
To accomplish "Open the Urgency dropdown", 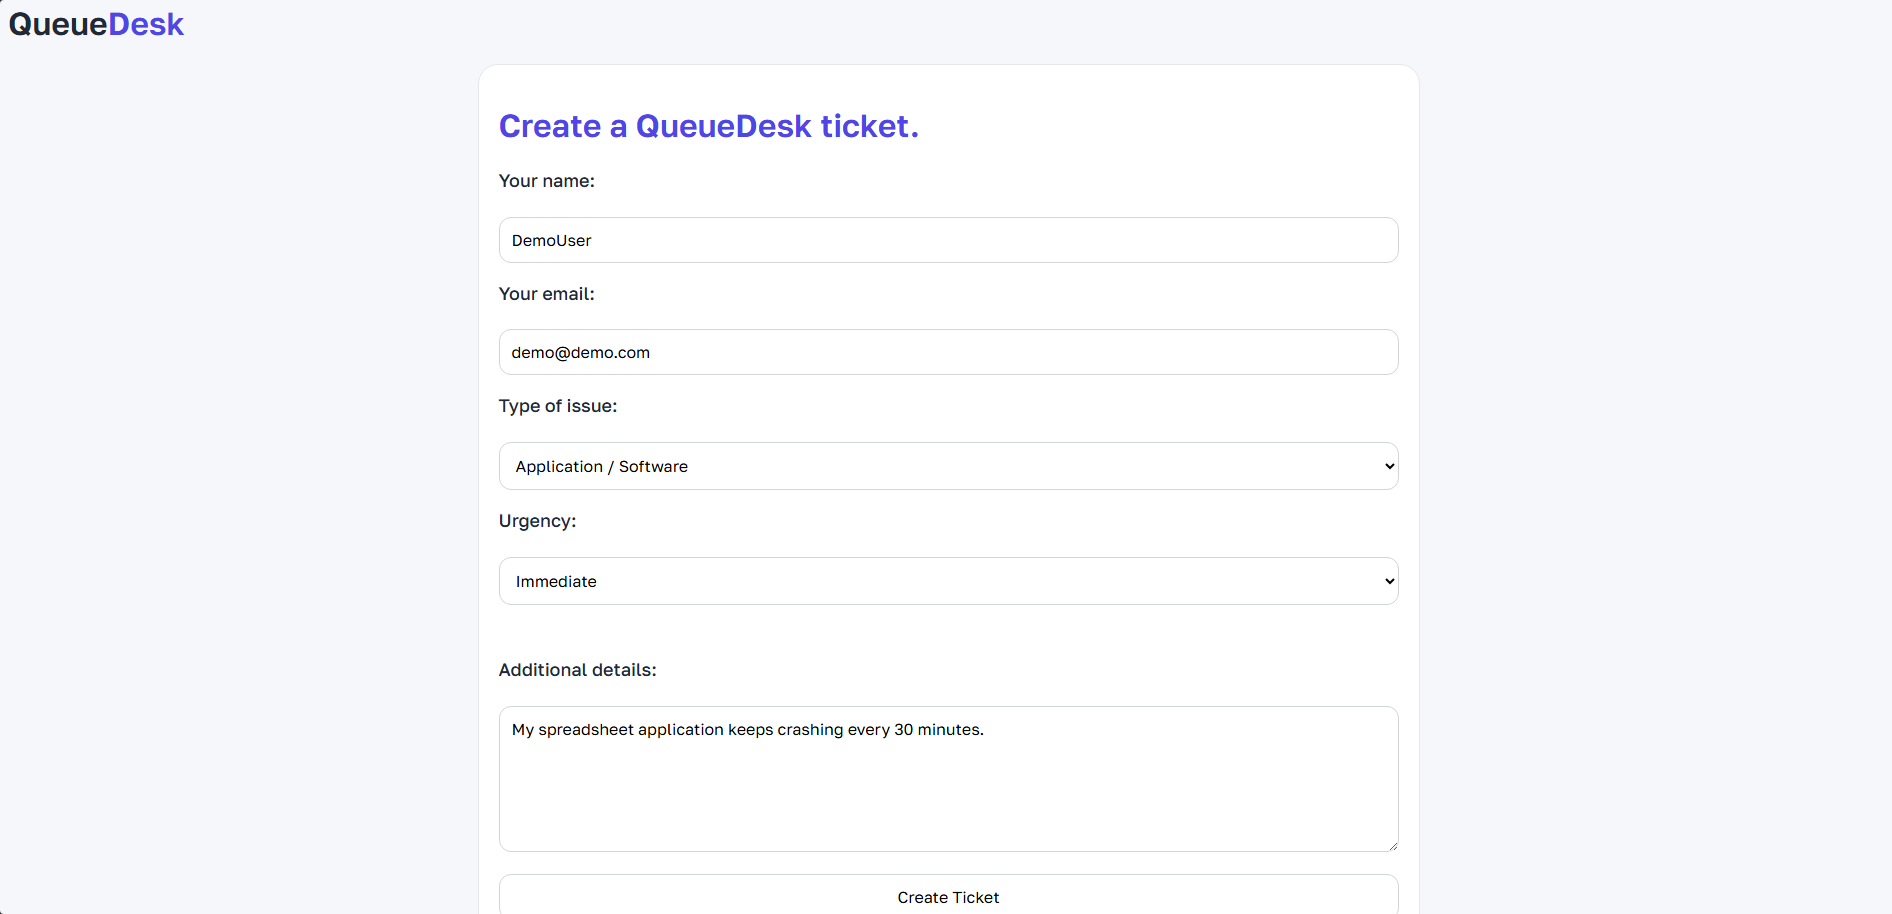I will [x=948, y=581].
